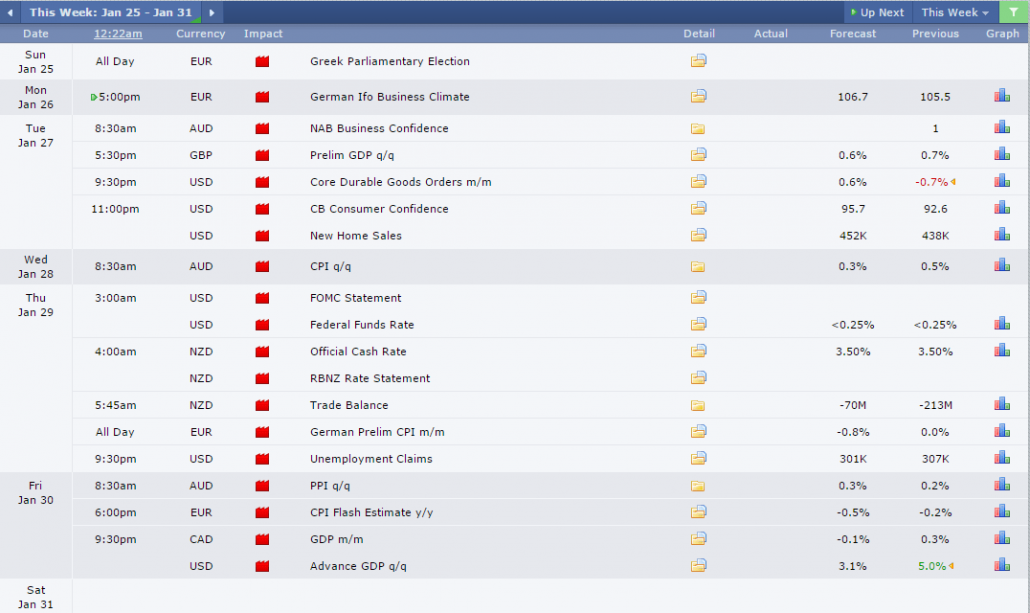Click the 12:22am time link
The image size is (1030, 613).
click(118, 34)
